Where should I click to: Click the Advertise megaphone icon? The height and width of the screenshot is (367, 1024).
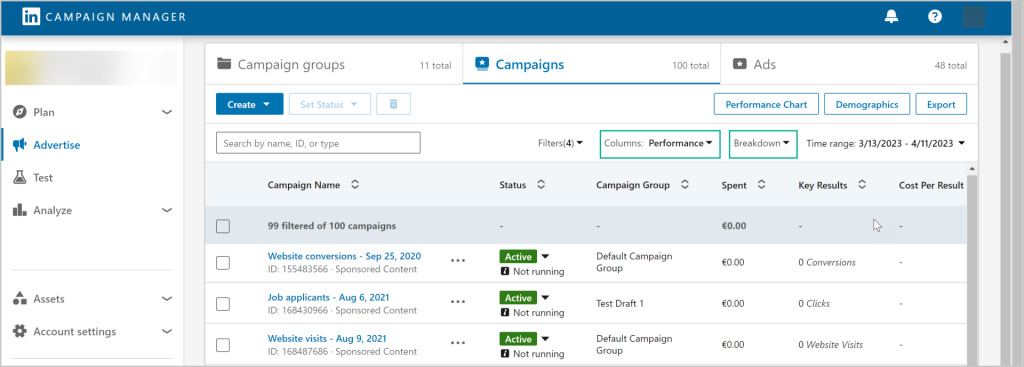(20, 145)
